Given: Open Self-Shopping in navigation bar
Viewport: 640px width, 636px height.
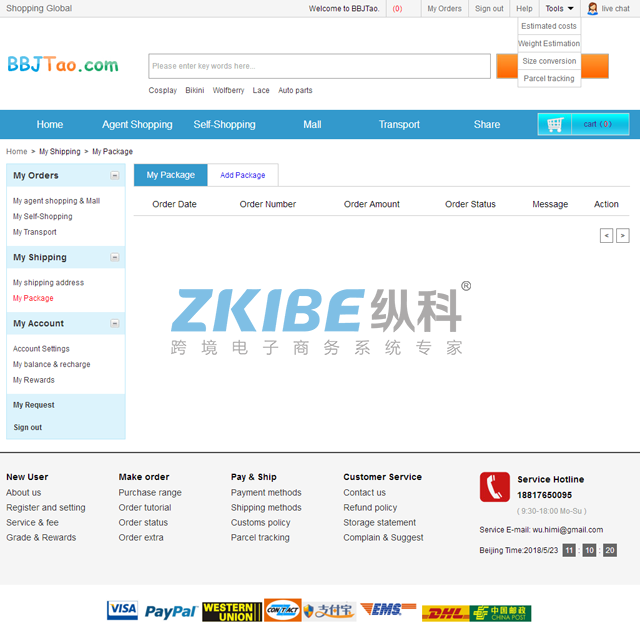Looking at the screenshot, I should coord(224,125).
